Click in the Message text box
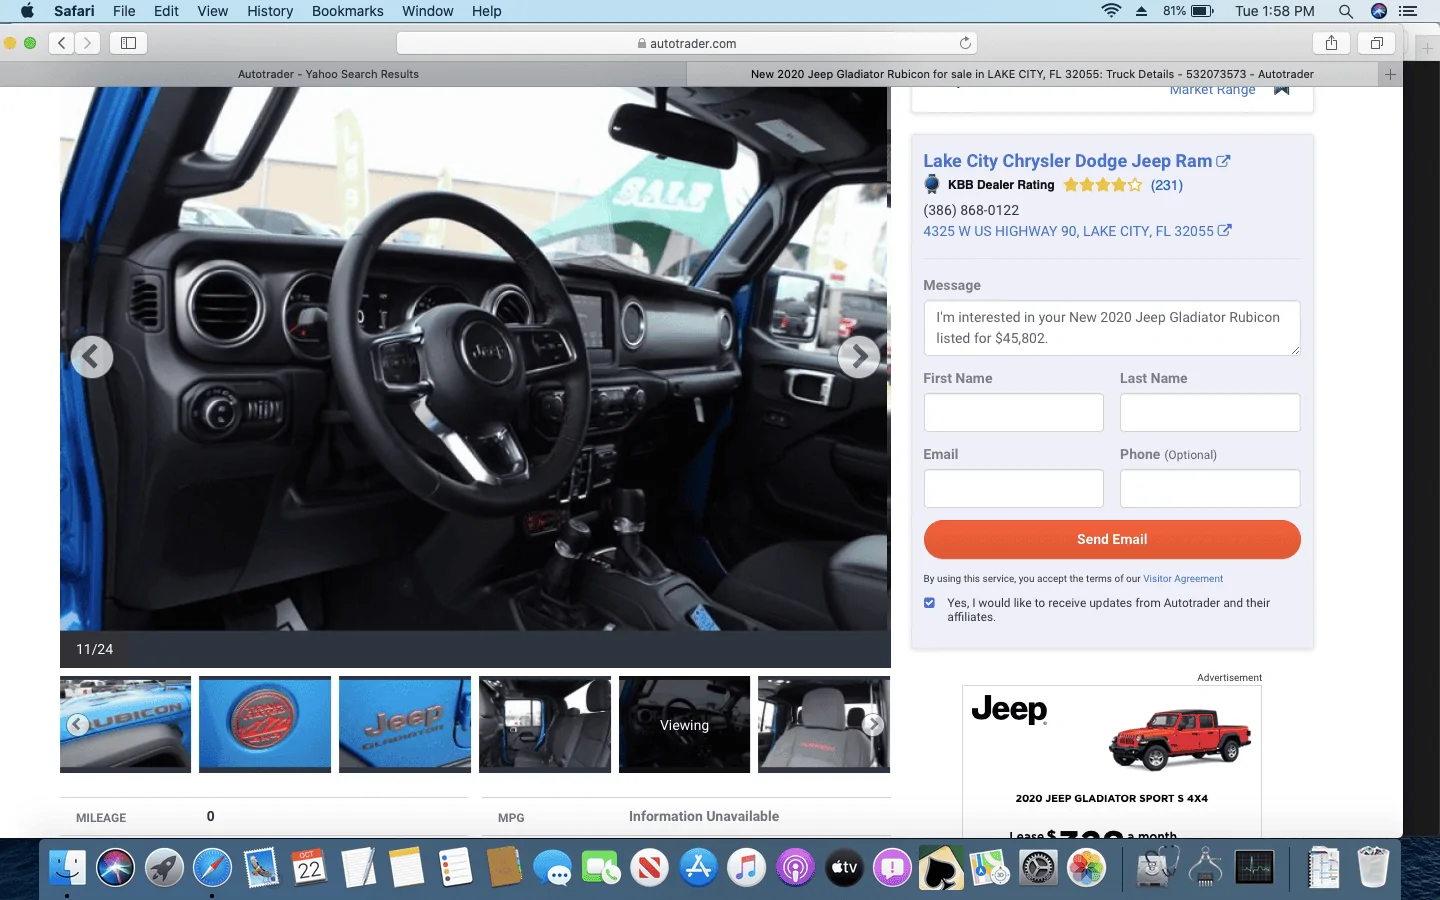 1112,328
